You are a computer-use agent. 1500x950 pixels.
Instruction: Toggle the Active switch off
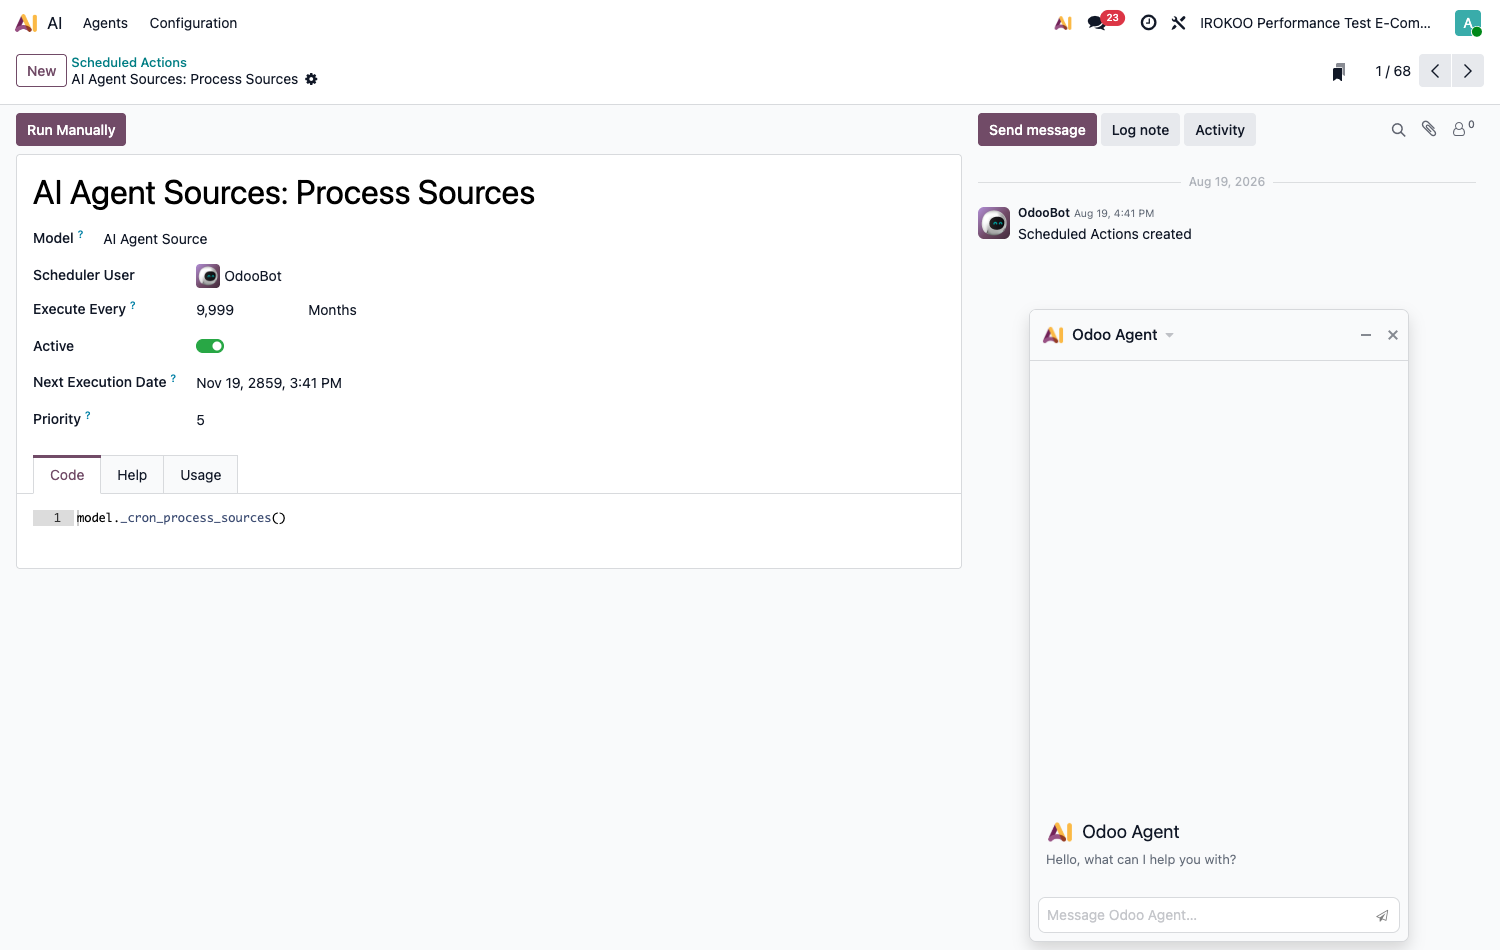(210, 346)
